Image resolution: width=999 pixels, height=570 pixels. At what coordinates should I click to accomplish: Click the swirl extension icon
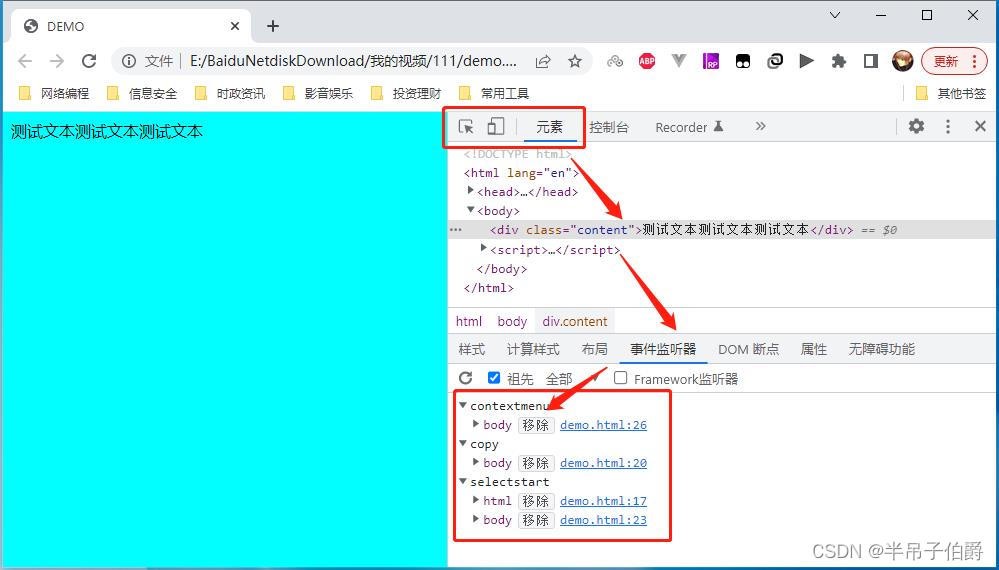(775, 61)
